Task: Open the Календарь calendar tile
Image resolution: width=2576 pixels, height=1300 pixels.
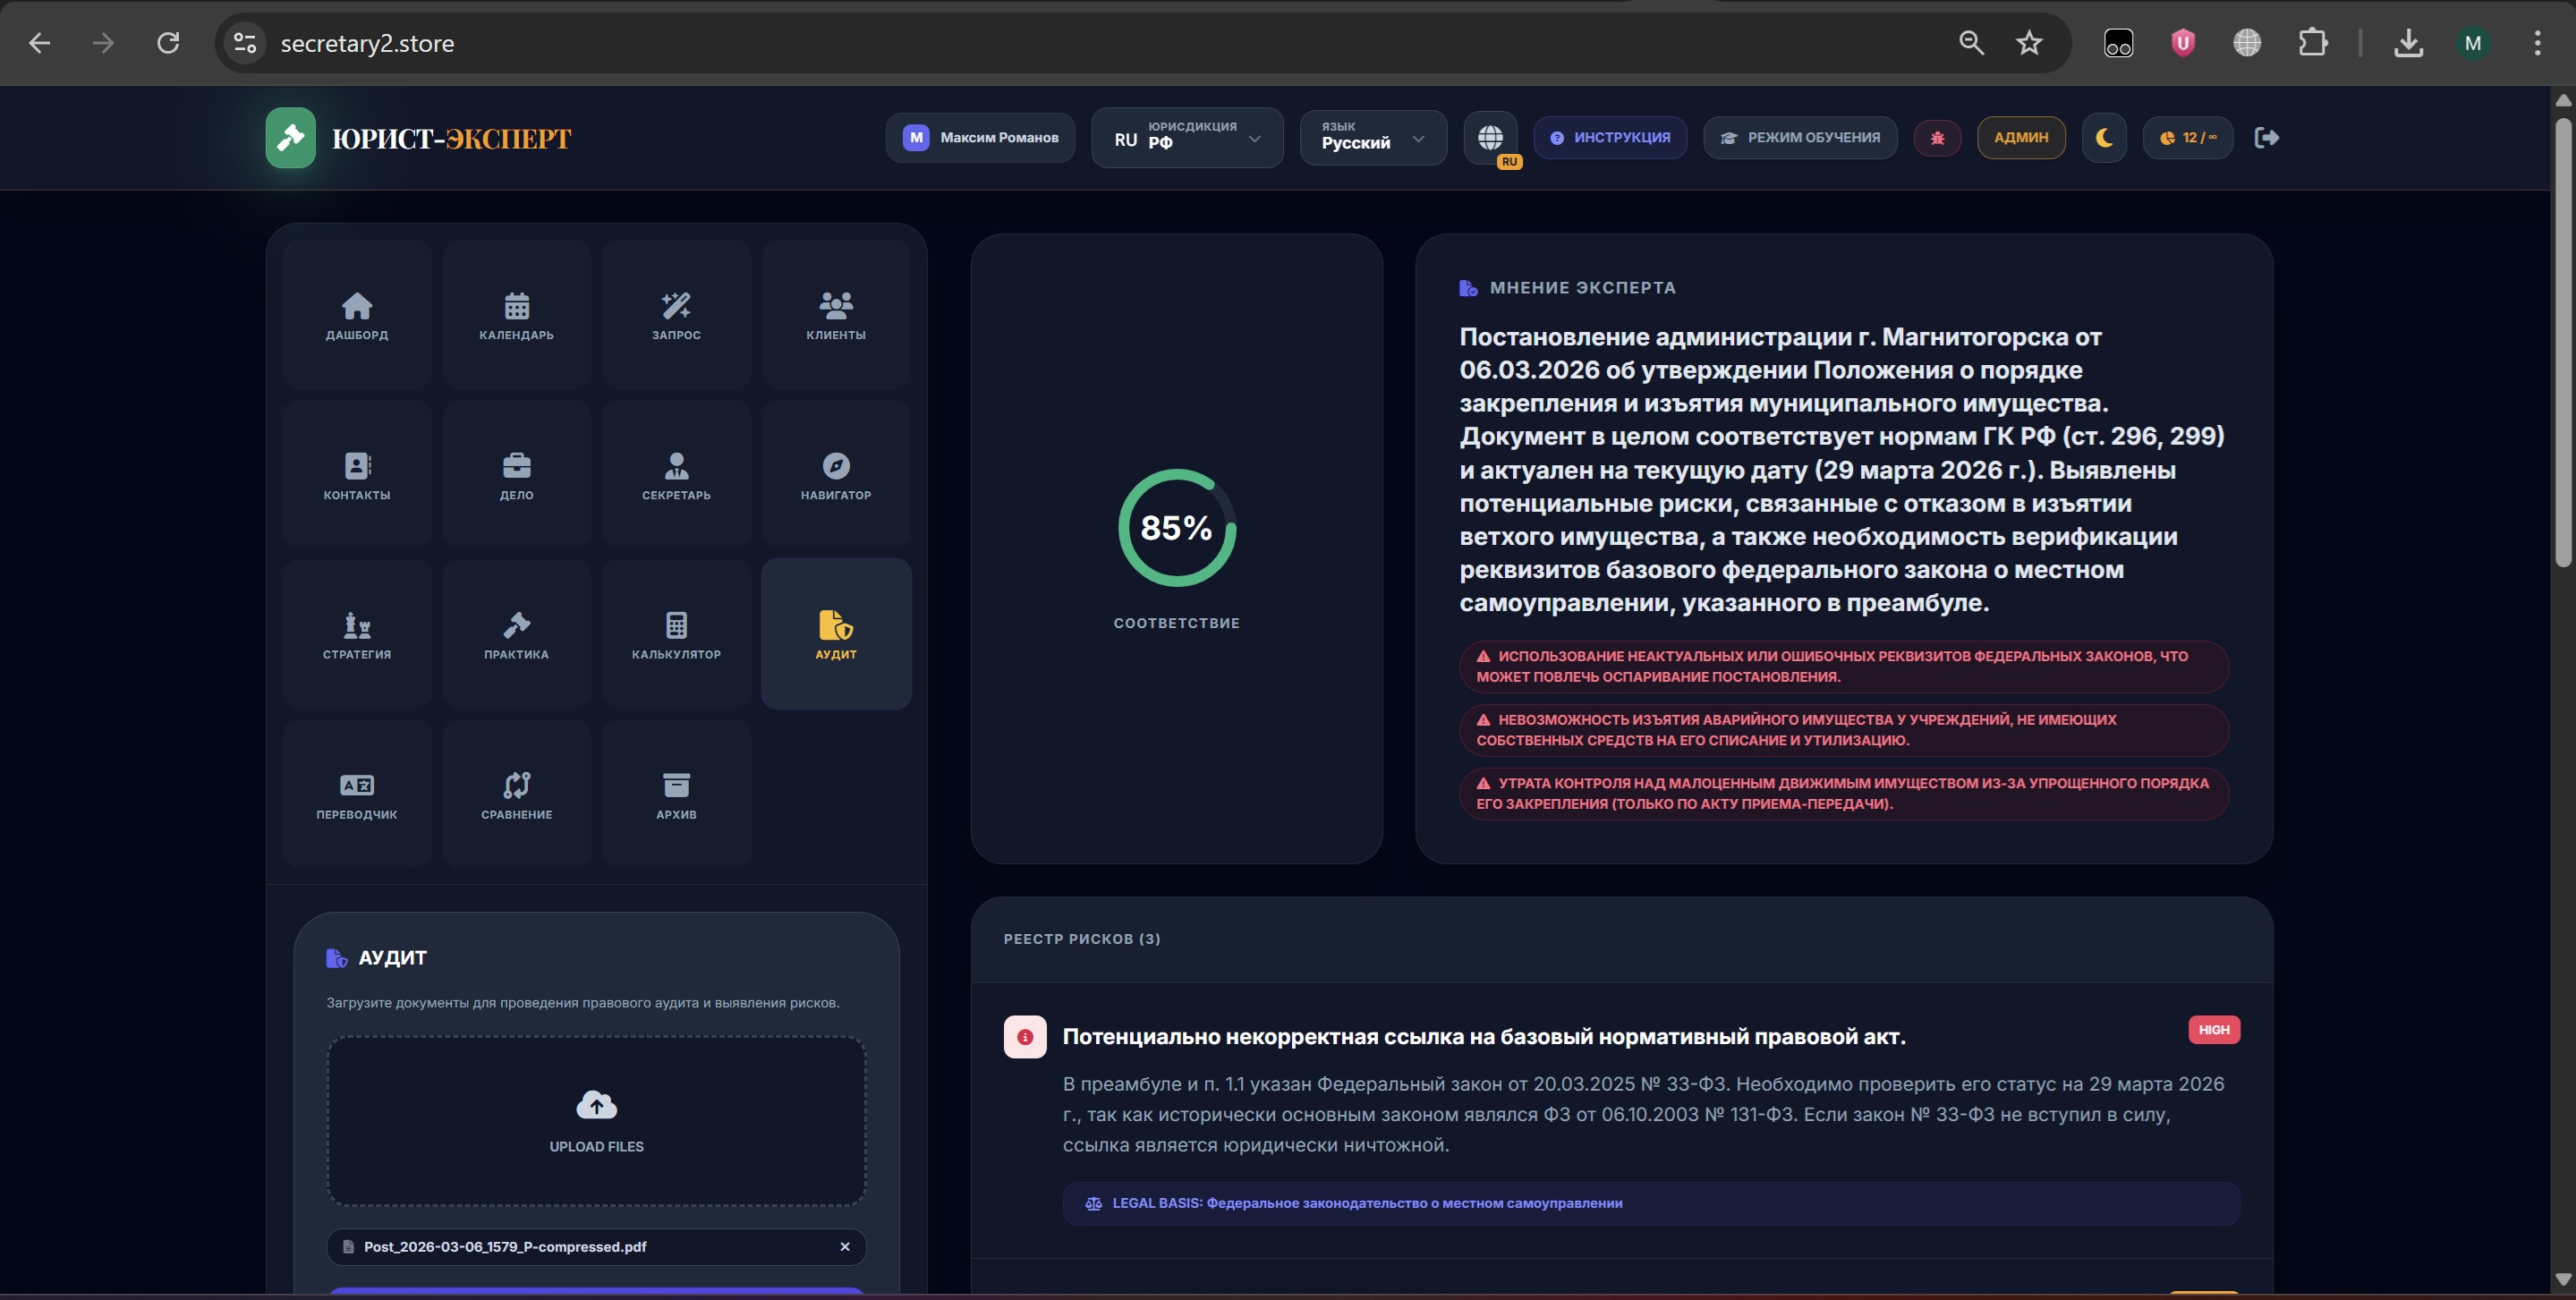Action: pyautogui.click(x=516, y=314)
